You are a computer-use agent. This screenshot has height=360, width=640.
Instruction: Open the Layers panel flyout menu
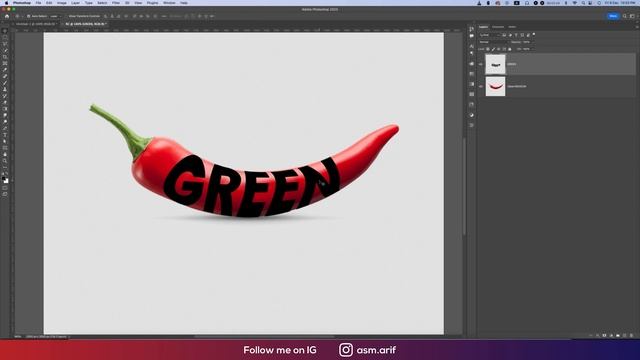click(636, 27)
